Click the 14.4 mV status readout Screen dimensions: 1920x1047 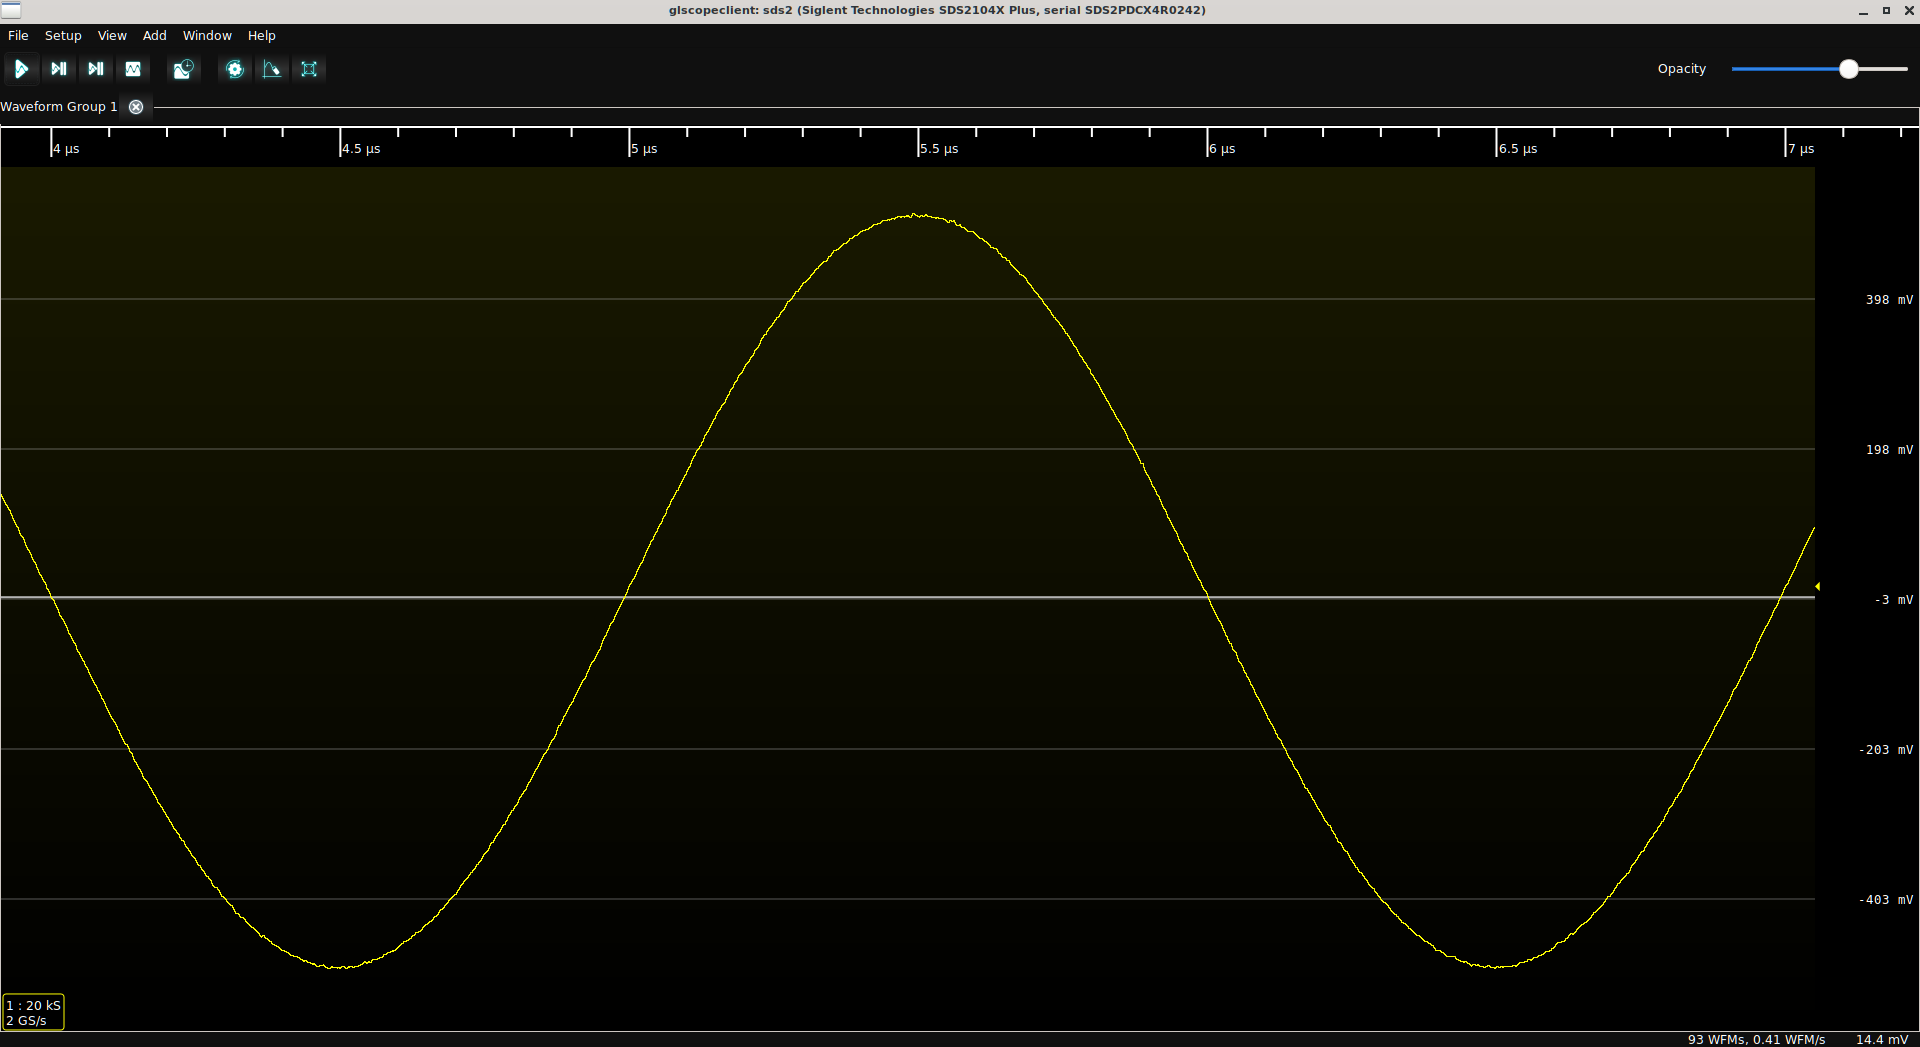coord(1882,1039)
